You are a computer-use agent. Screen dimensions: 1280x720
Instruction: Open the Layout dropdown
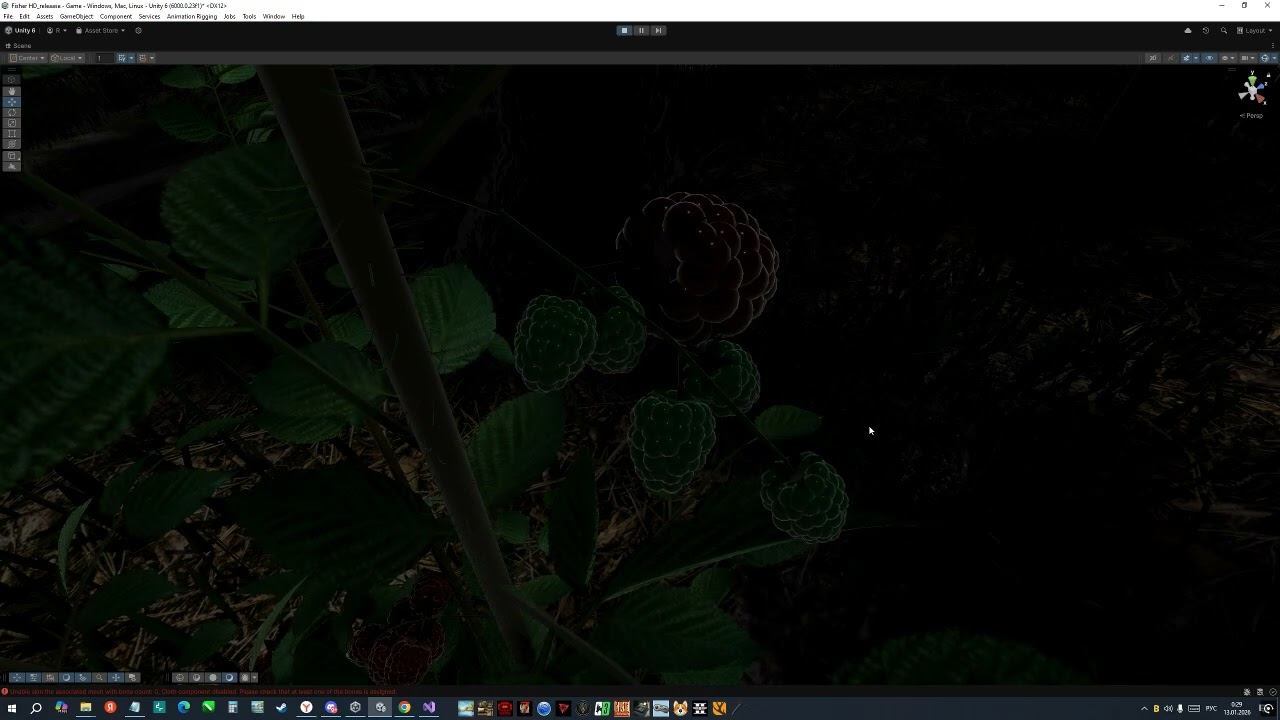[x=1254, y=30]
